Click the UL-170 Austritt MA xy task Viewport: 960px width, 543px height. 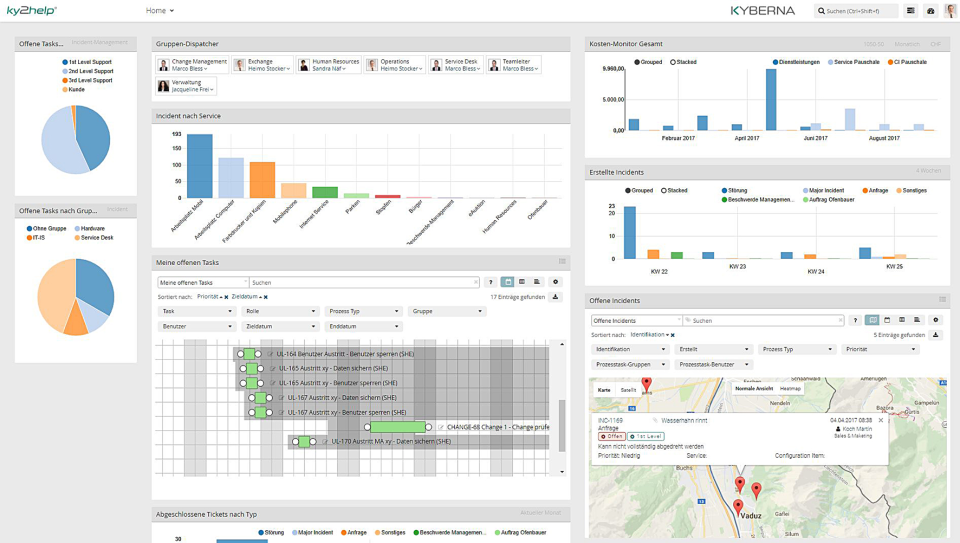pyautogui.click(x=390, y=441)
